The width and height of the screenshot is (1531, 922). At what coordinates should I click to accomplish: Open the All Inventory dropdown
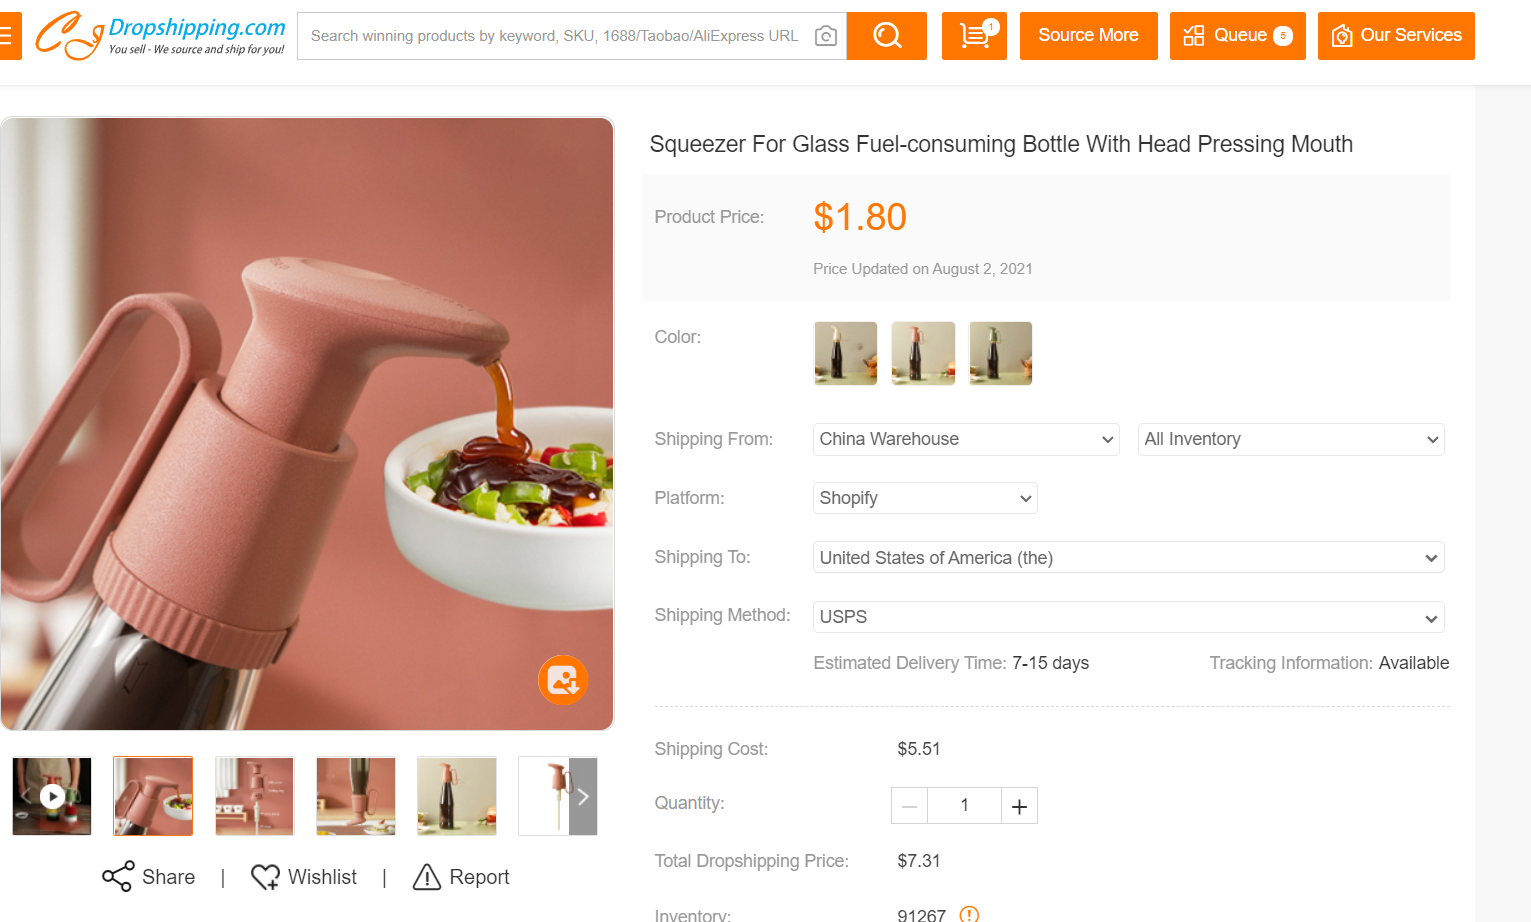[x=1290, y=439]
